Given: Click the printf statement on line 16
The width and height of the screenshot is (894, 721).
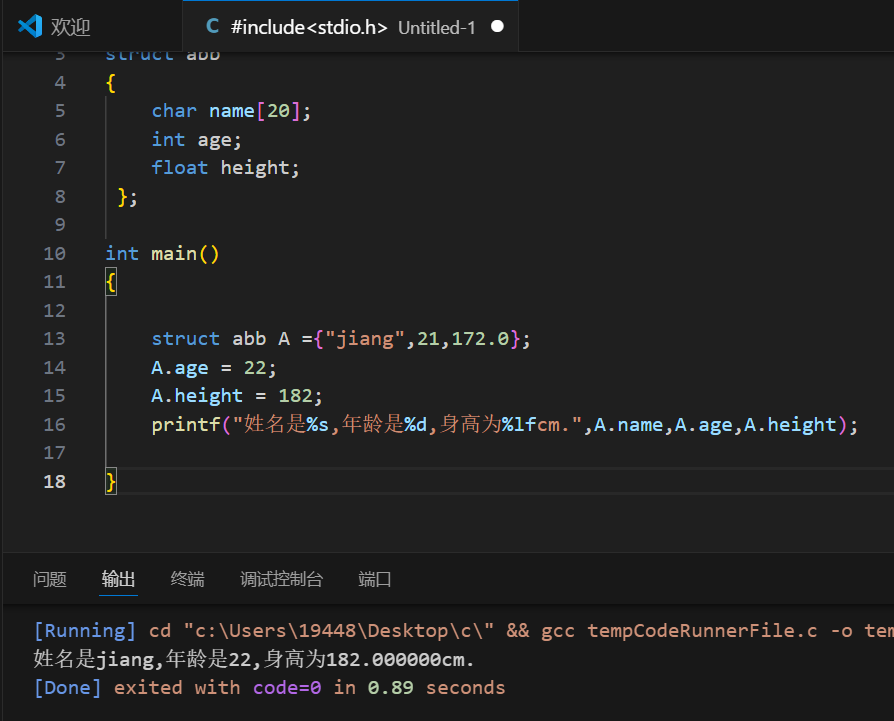Looking at the screenshot, I should (505, 425).
